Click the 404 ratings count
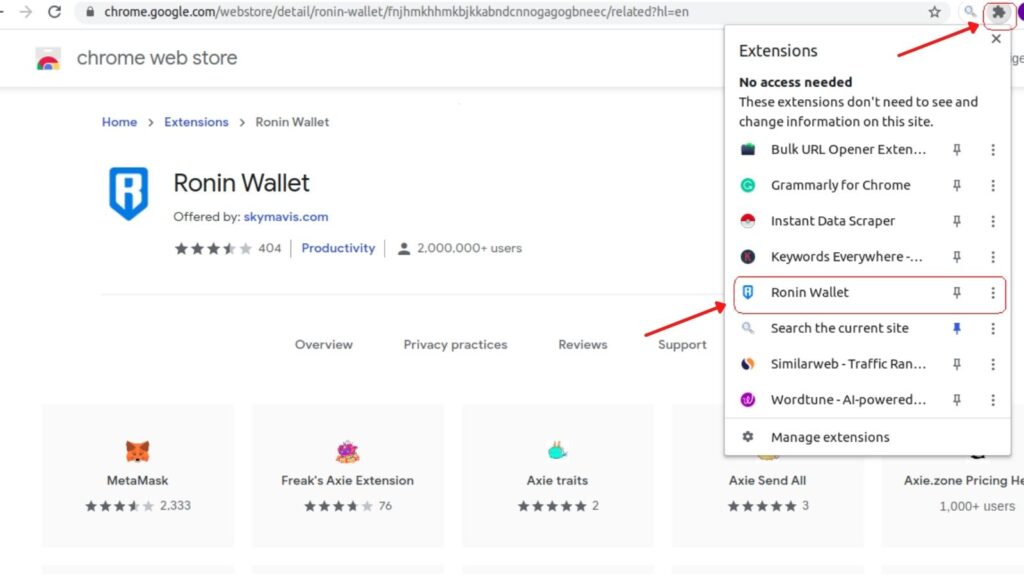This screenshot has width=1024, height=576. point(269,248)
